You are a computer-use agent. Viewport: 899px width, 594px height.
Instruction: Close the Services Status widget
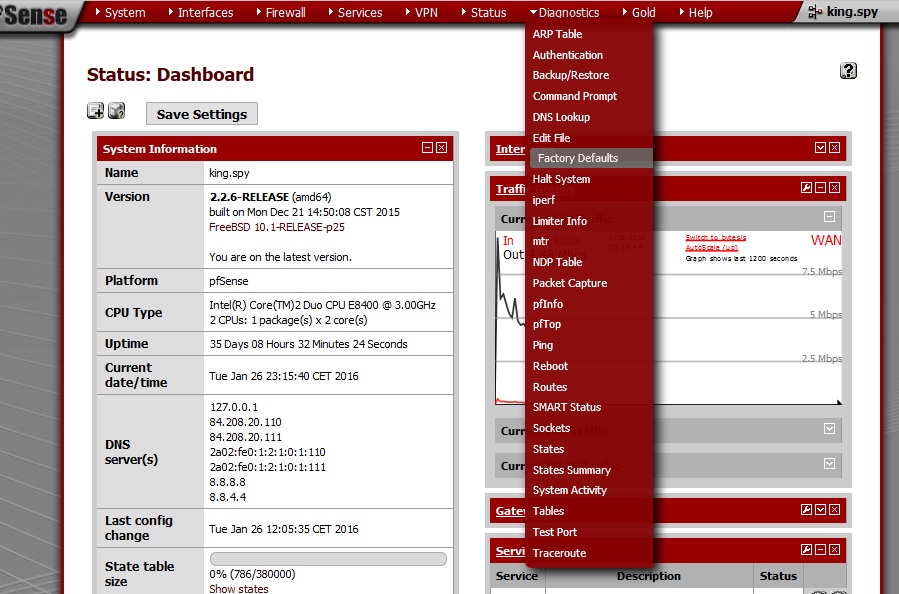pyautogui.click(x=835, y=550)
